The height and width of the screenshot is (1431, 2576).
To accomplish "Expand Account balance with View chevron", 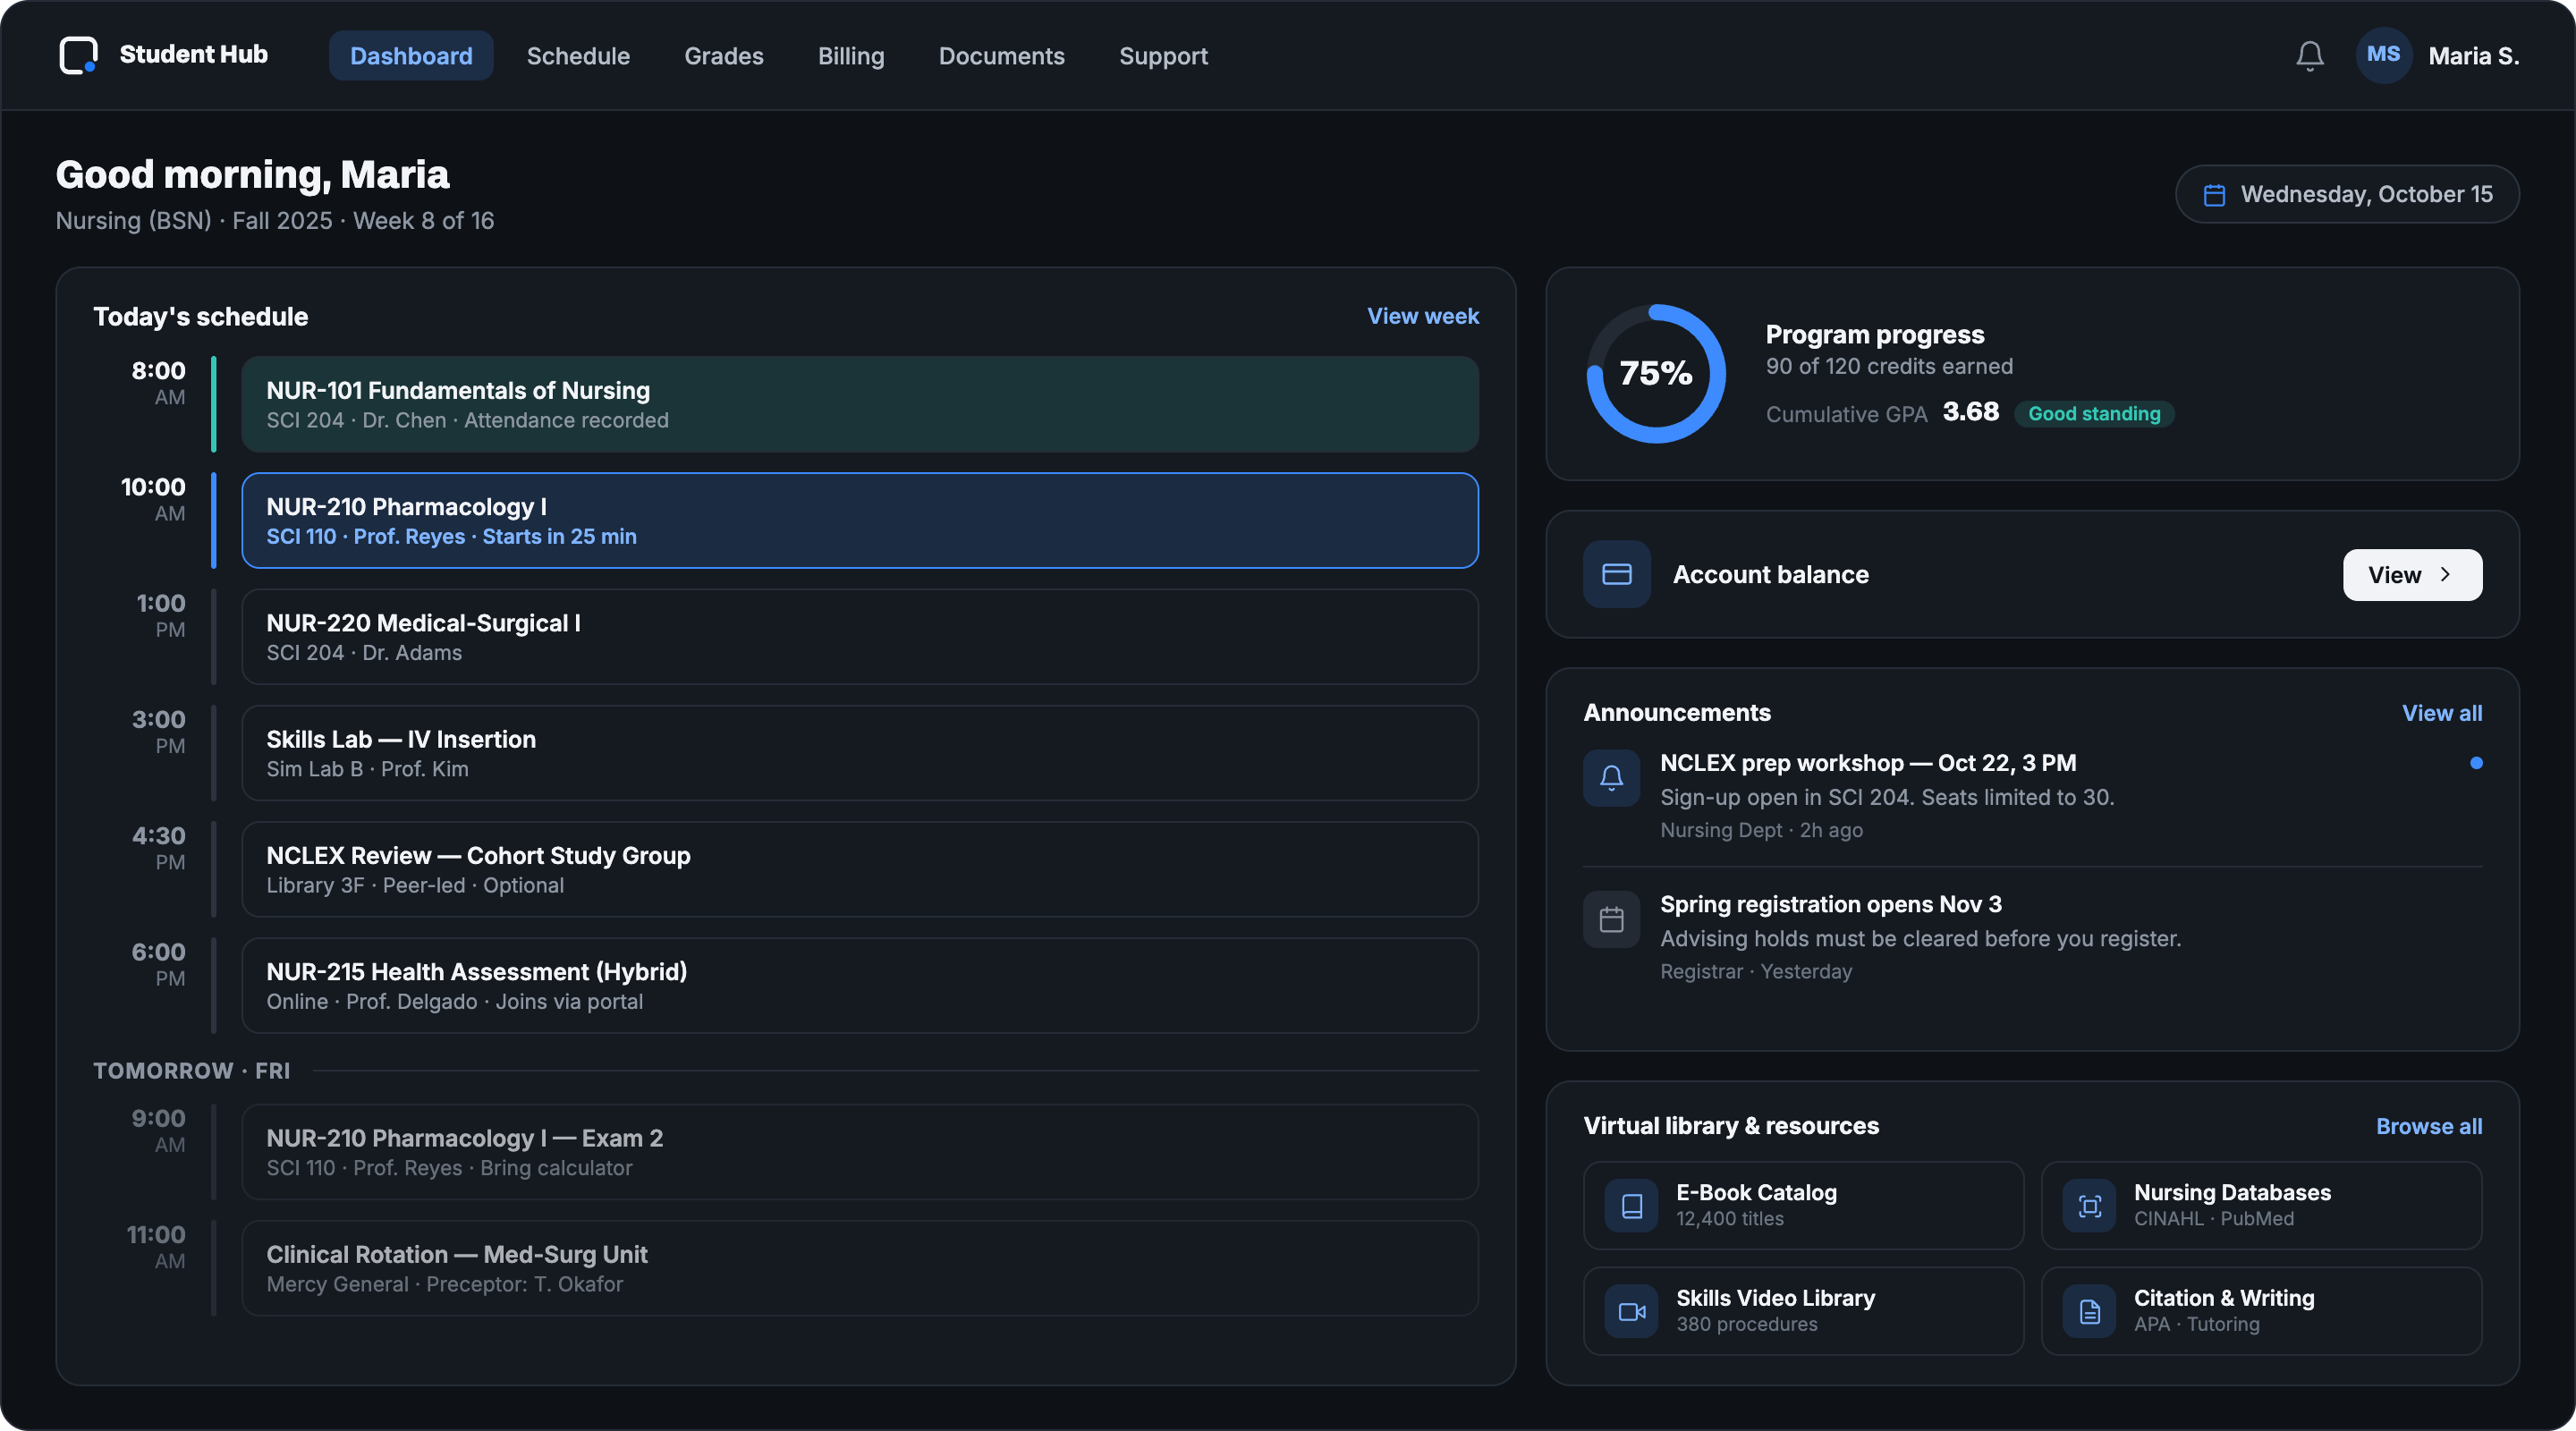I will [2411, 575].
